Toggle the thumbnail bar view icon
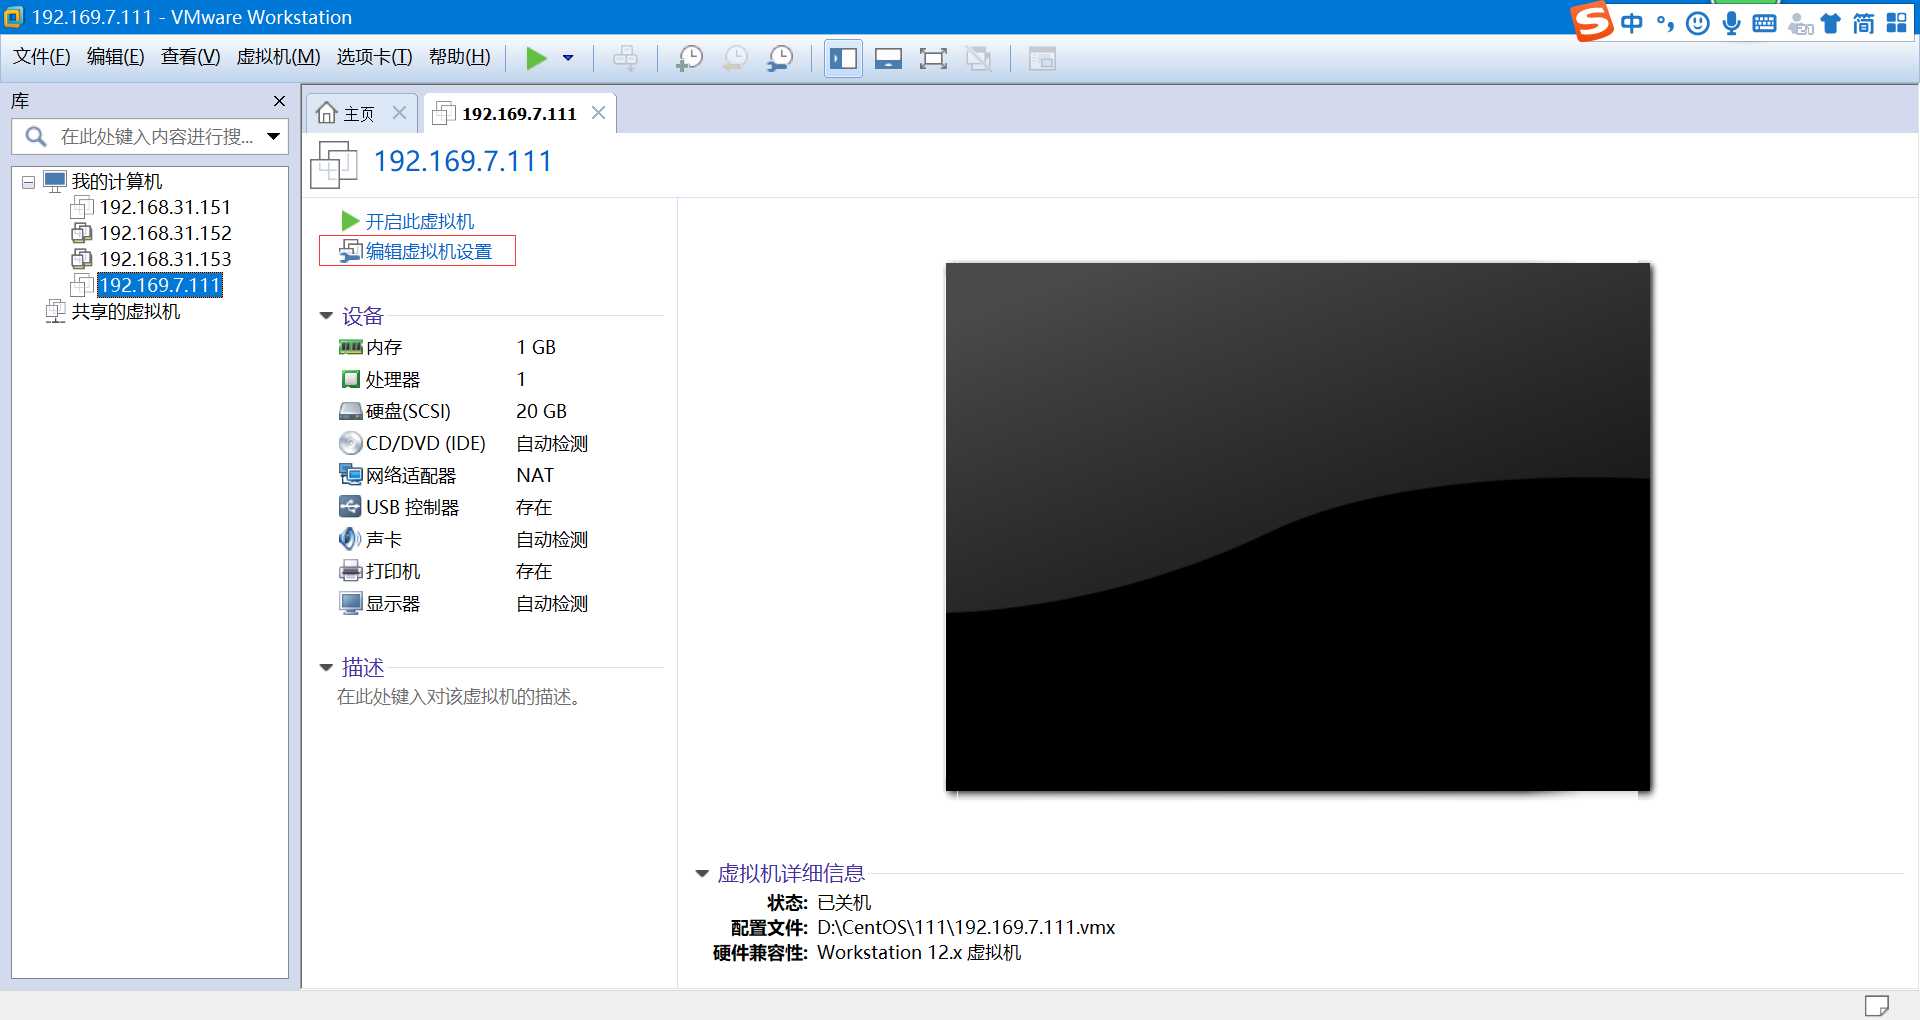 (x=888, y=58)
